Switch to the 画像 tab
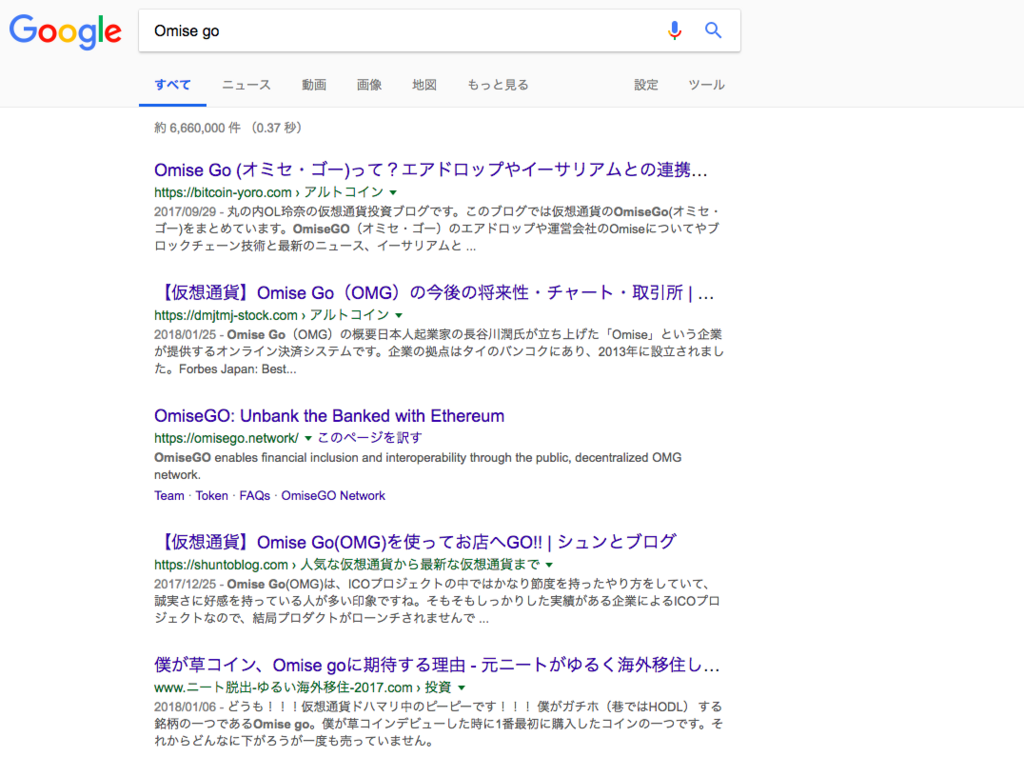The width and height of the screenshot is (1024, 757). click(x=369, y=85)
